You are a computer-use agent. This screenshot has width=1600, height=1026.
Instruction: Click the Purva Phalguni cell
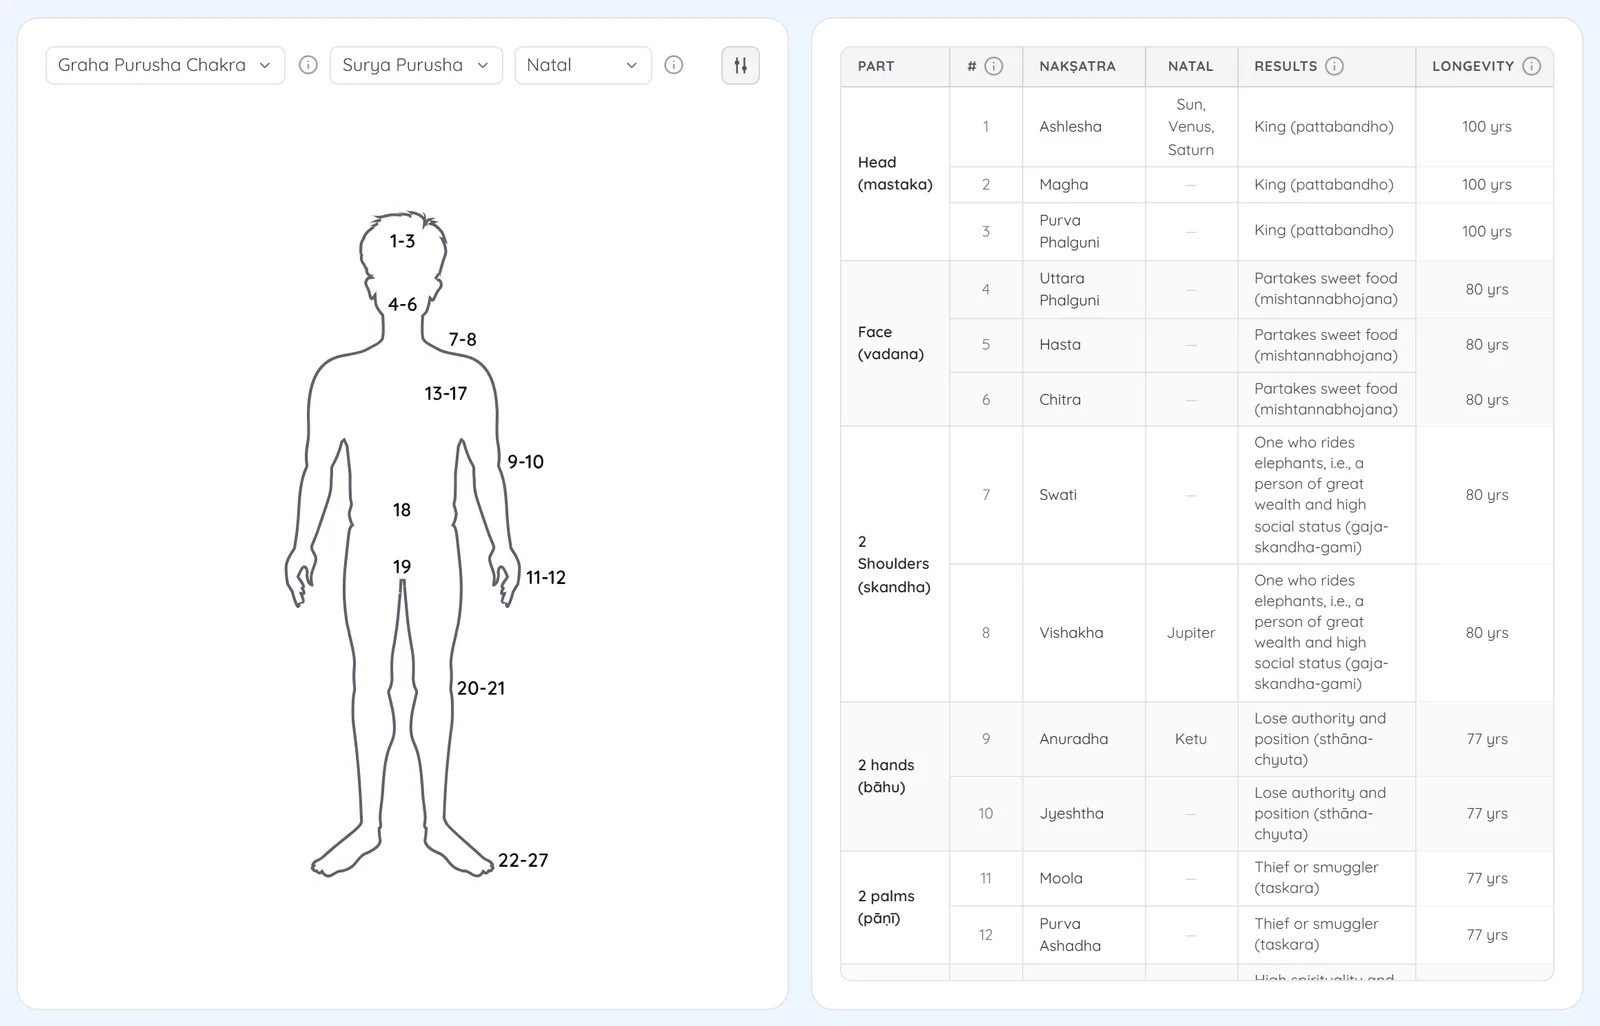[1083, 231]
